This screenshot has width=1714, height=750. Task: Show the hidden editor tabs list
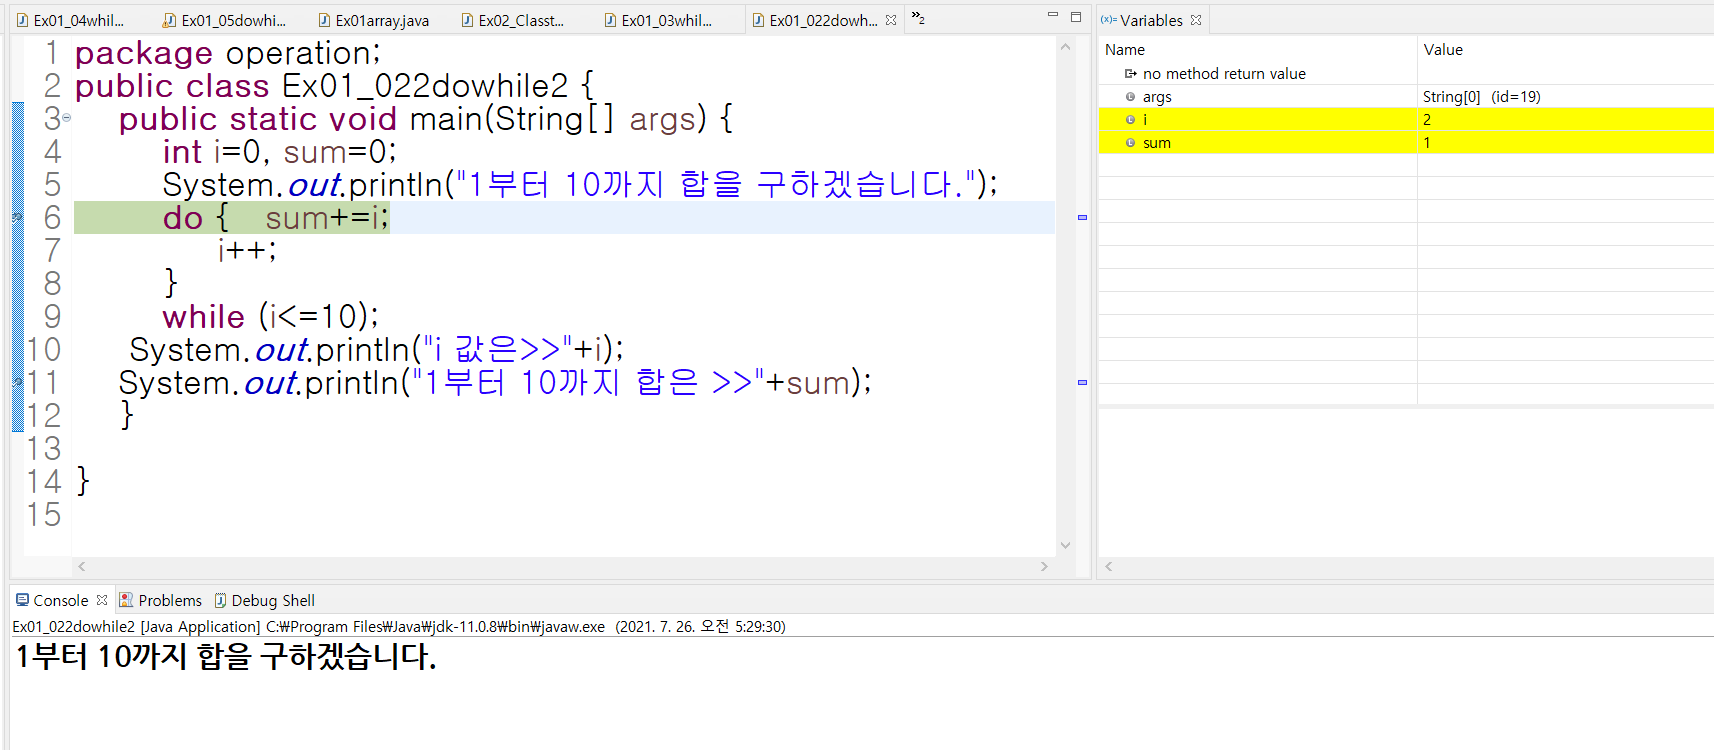coord(918,18)
